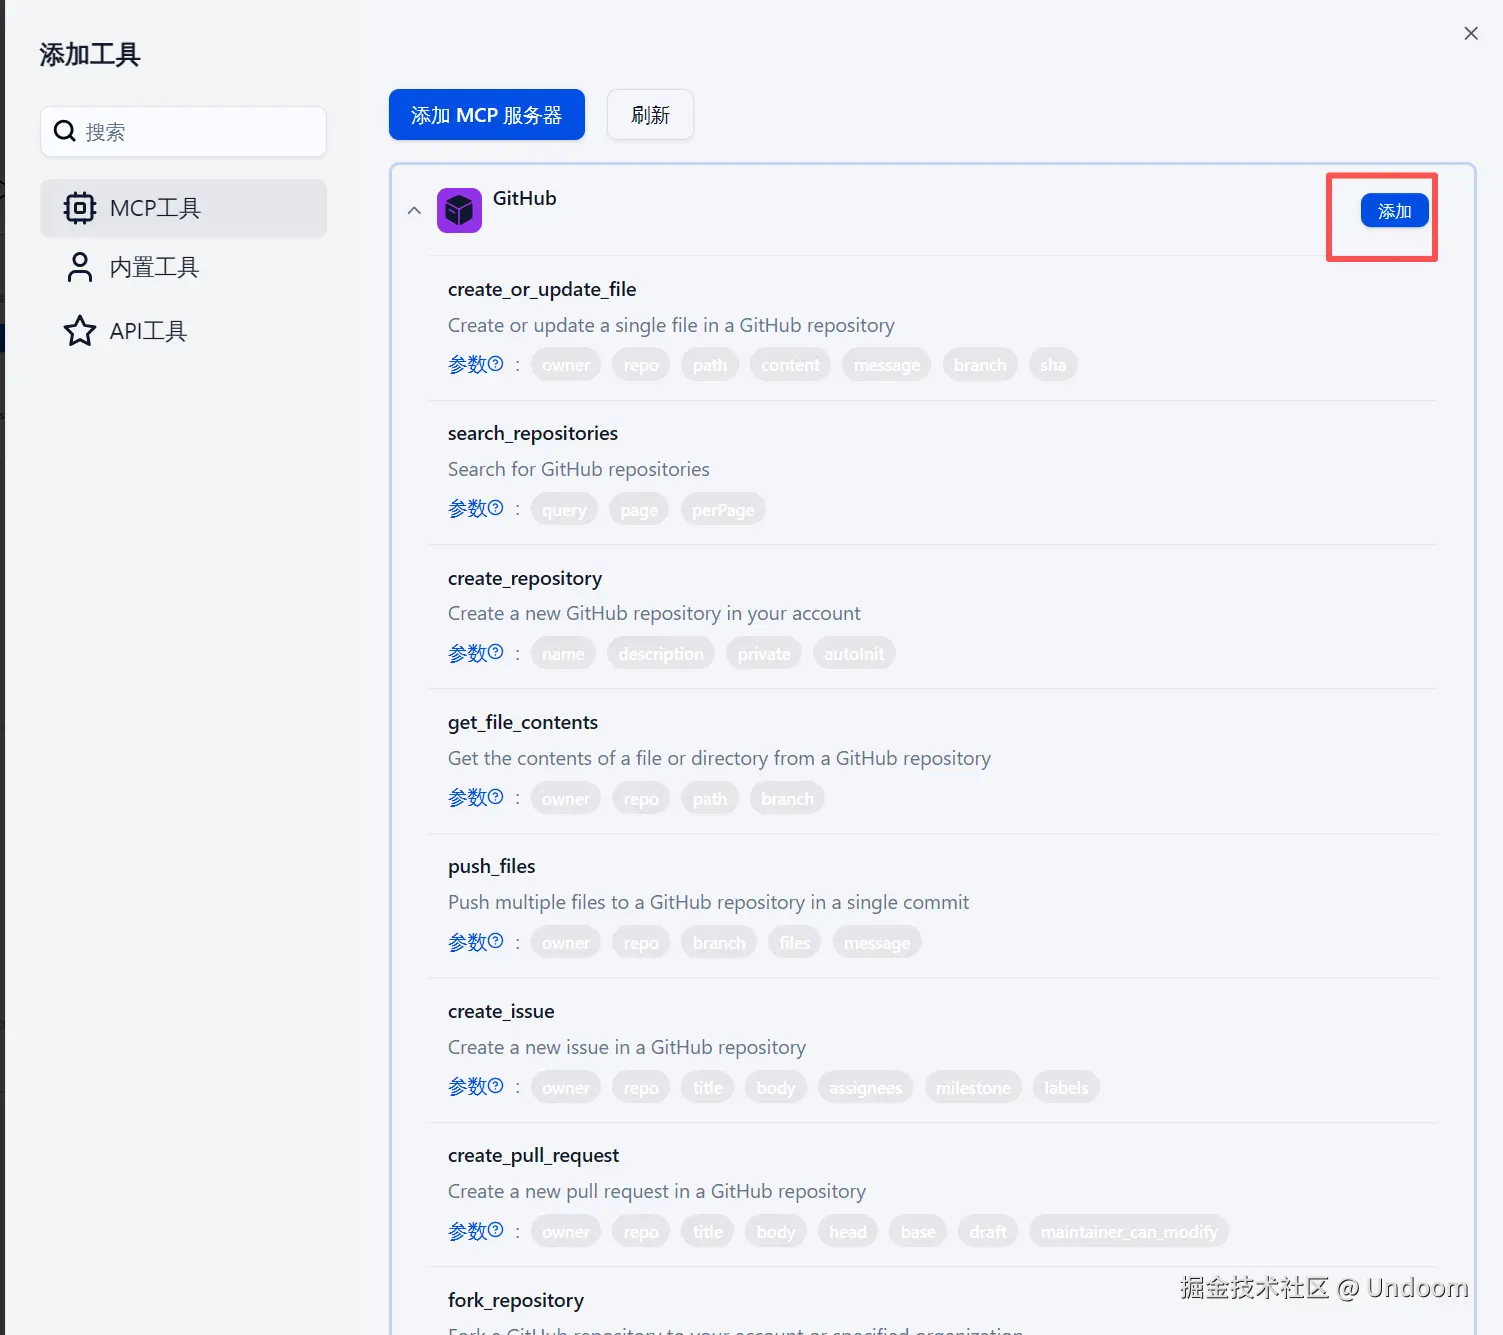Screen dimensions: 1503x1335
Task: Click the 'name' parameter chip
Action: click(x=563, y=653)
